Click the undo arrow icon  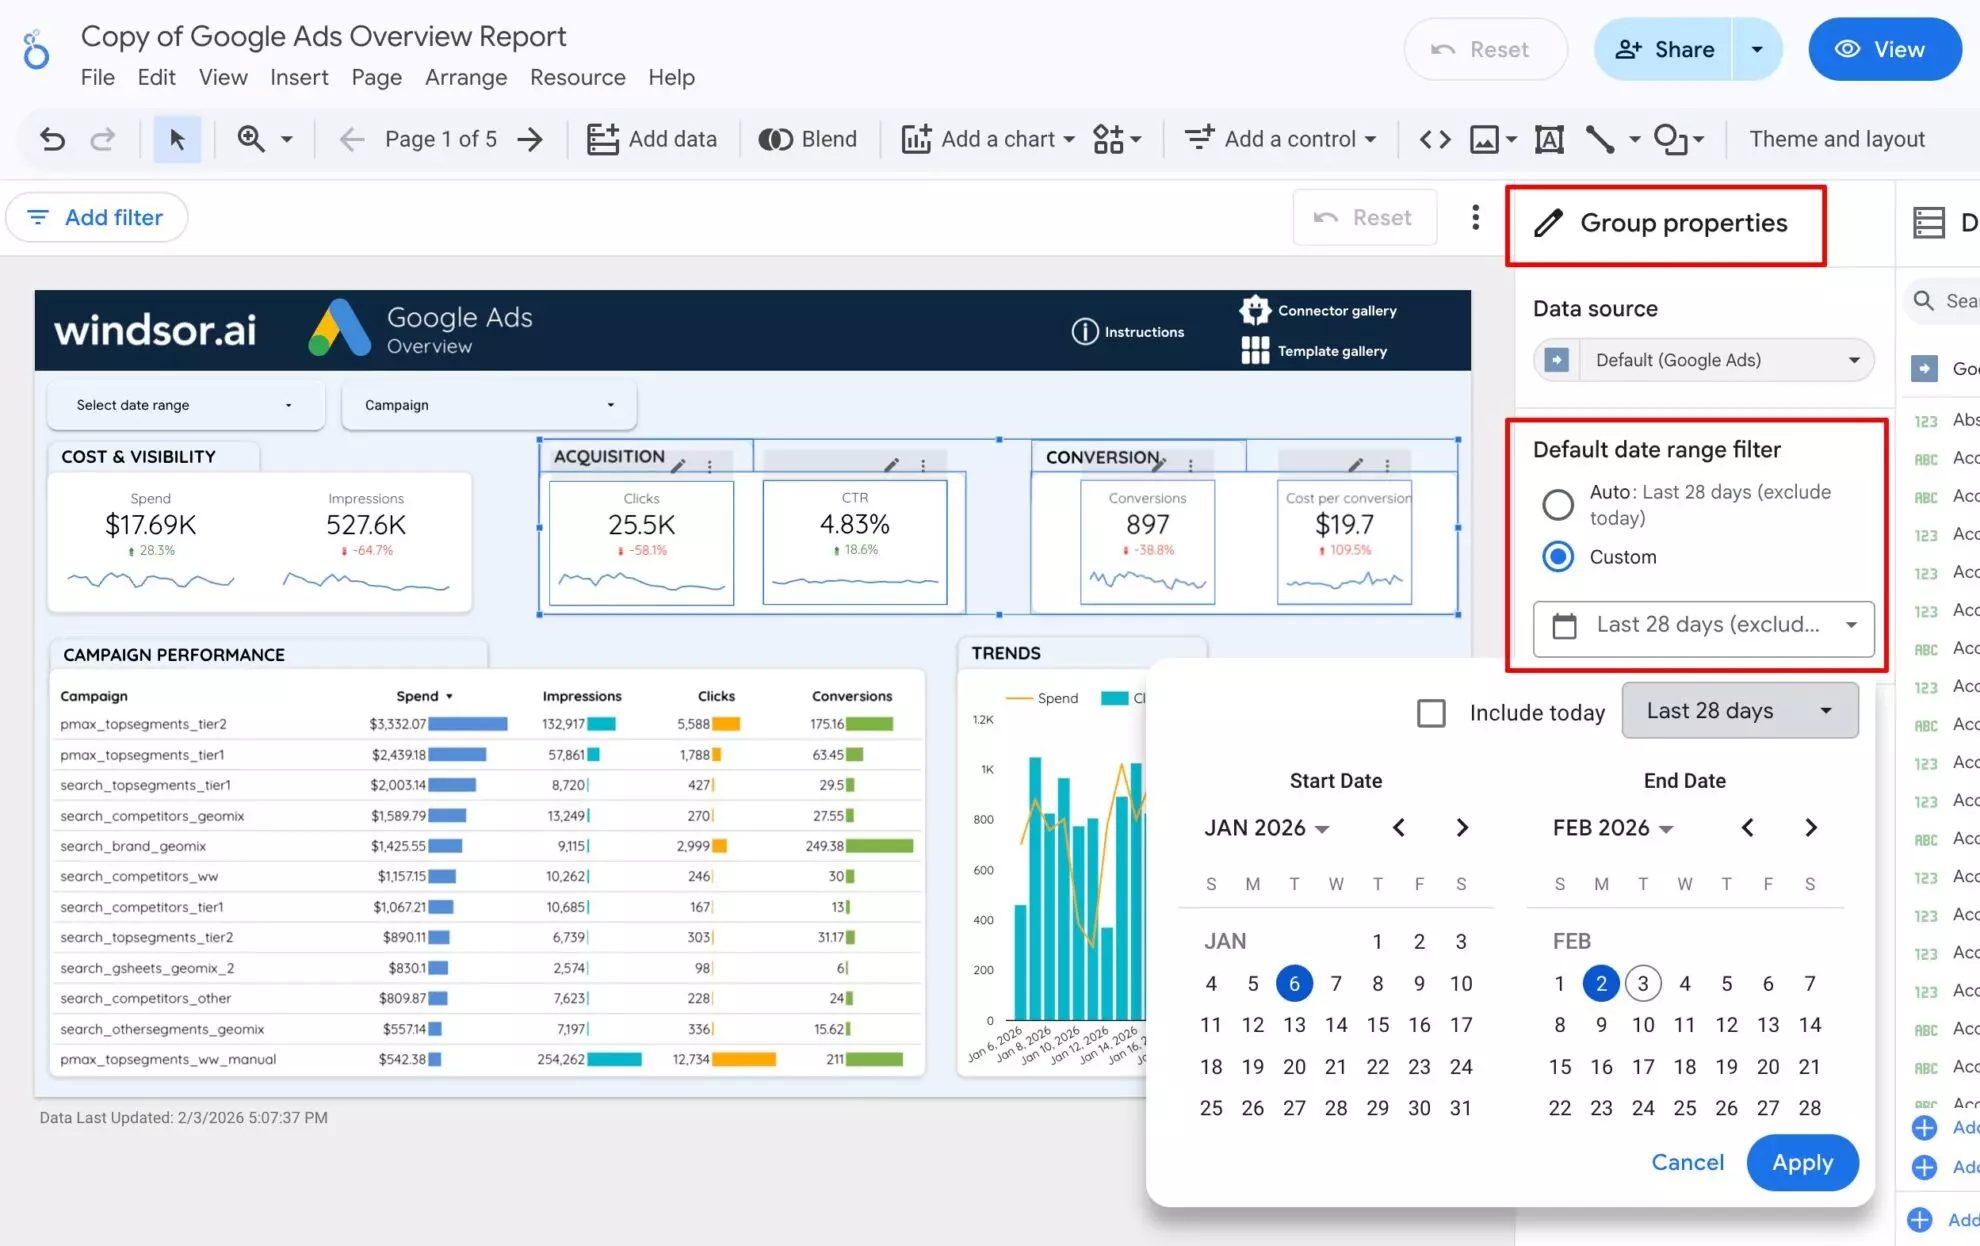click(x=52, y=139)
